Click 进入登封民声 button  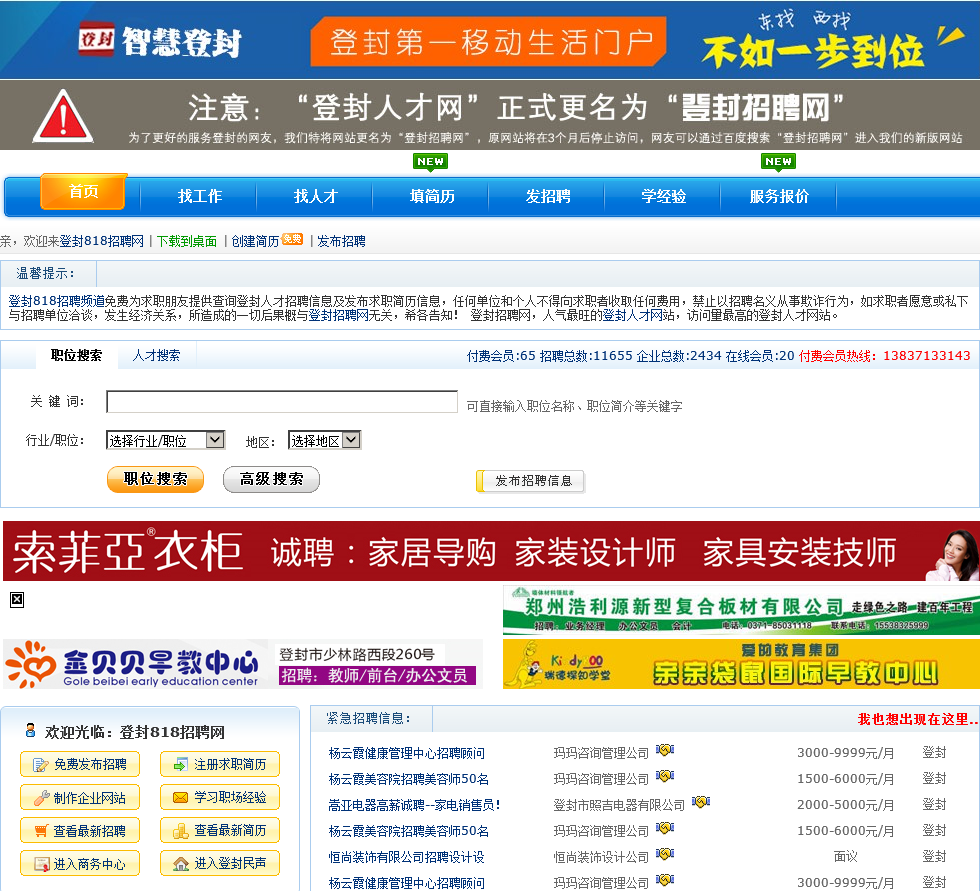coord(220,864)
